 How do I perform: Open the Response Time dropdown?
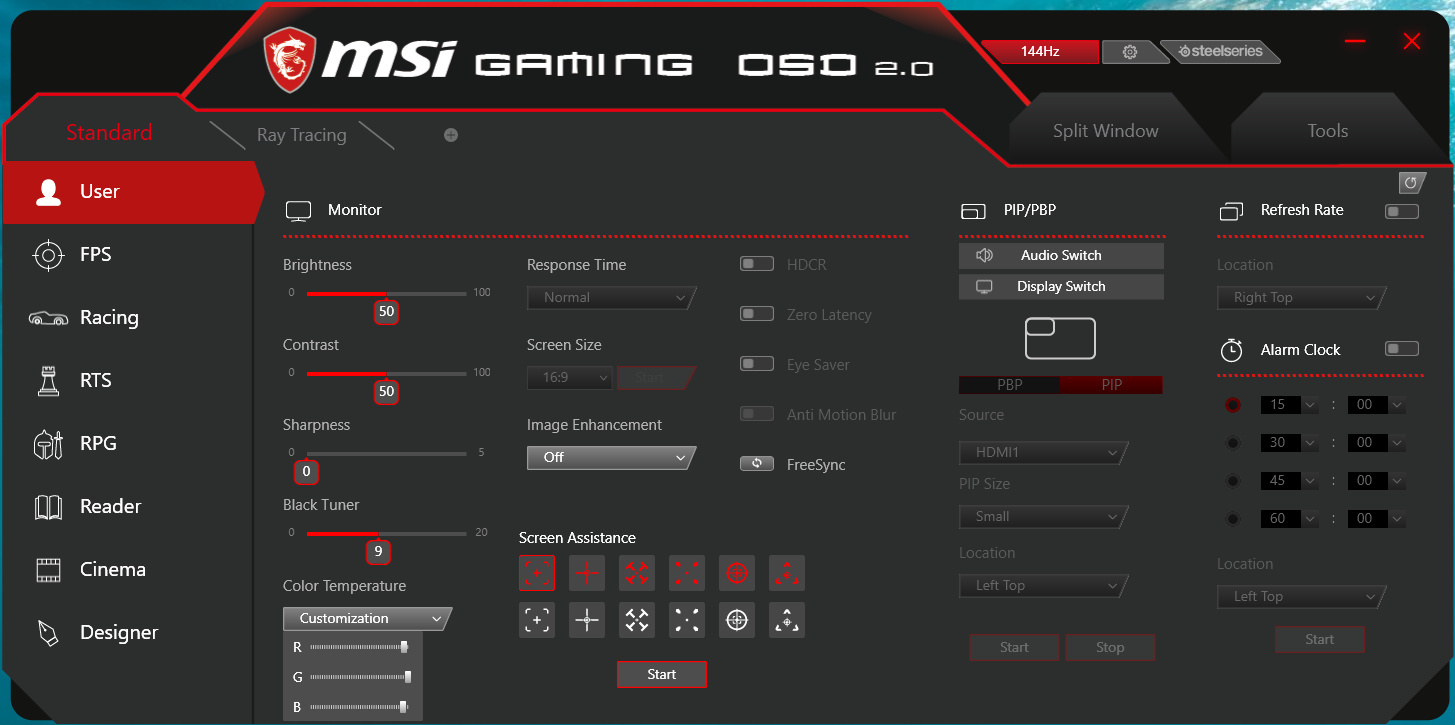(611, 298)
